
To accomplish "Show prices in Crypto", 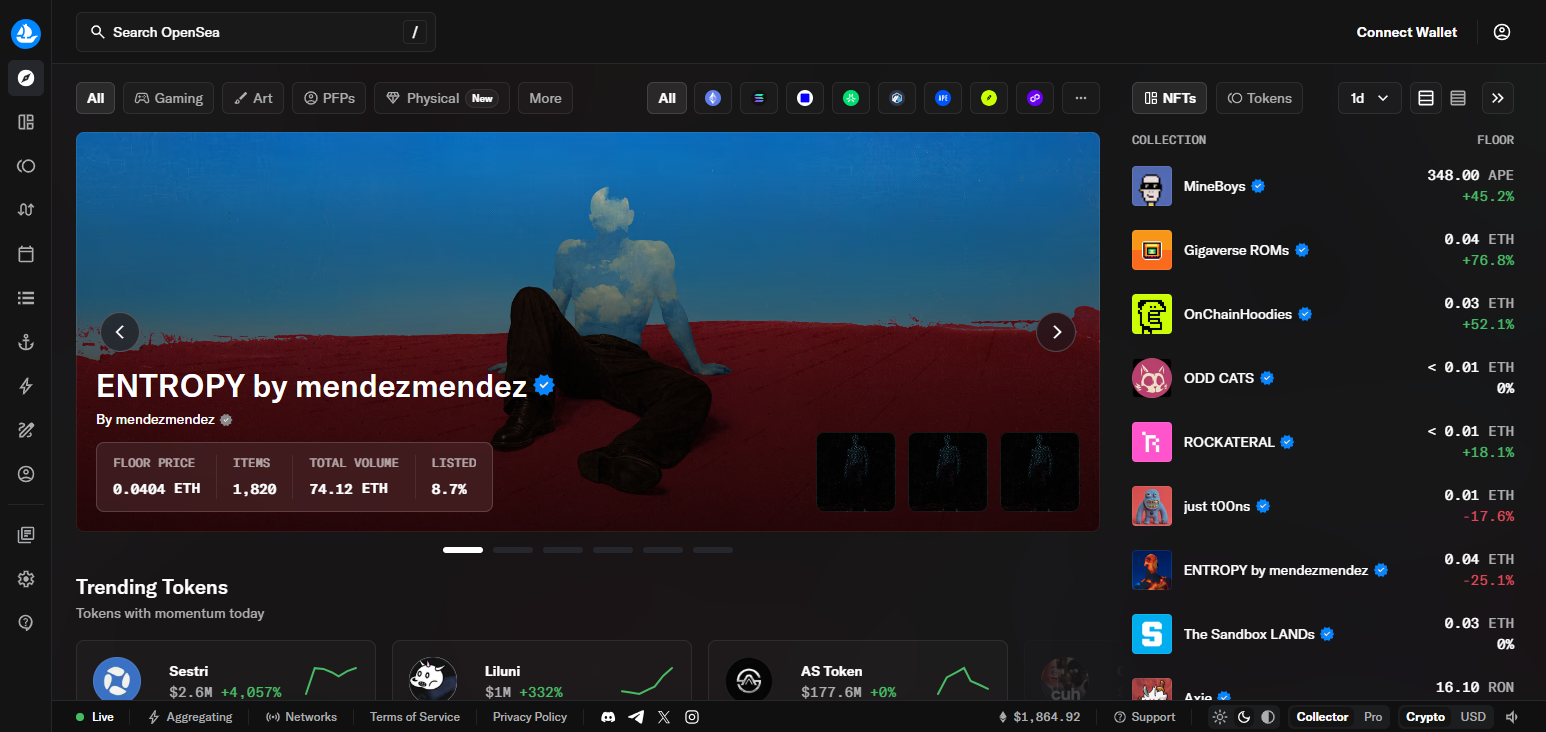I will (x=1425, y=717).
